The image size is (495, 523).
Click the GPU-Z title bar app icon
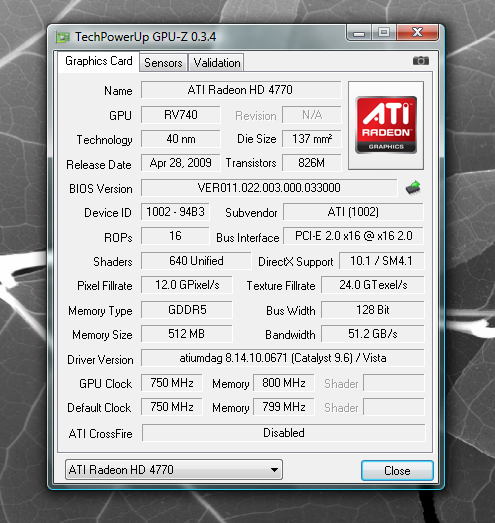[x=63, y=37]
